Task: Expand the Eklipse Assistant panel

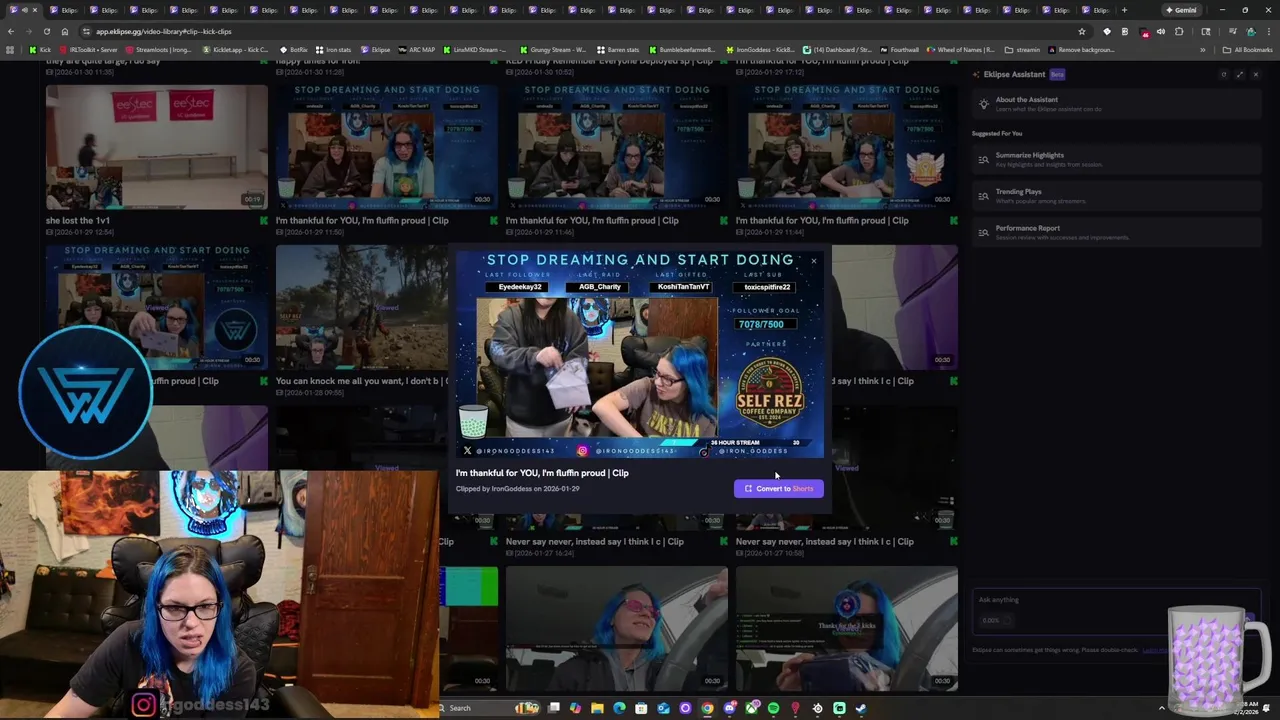Action: (1240, 74)
